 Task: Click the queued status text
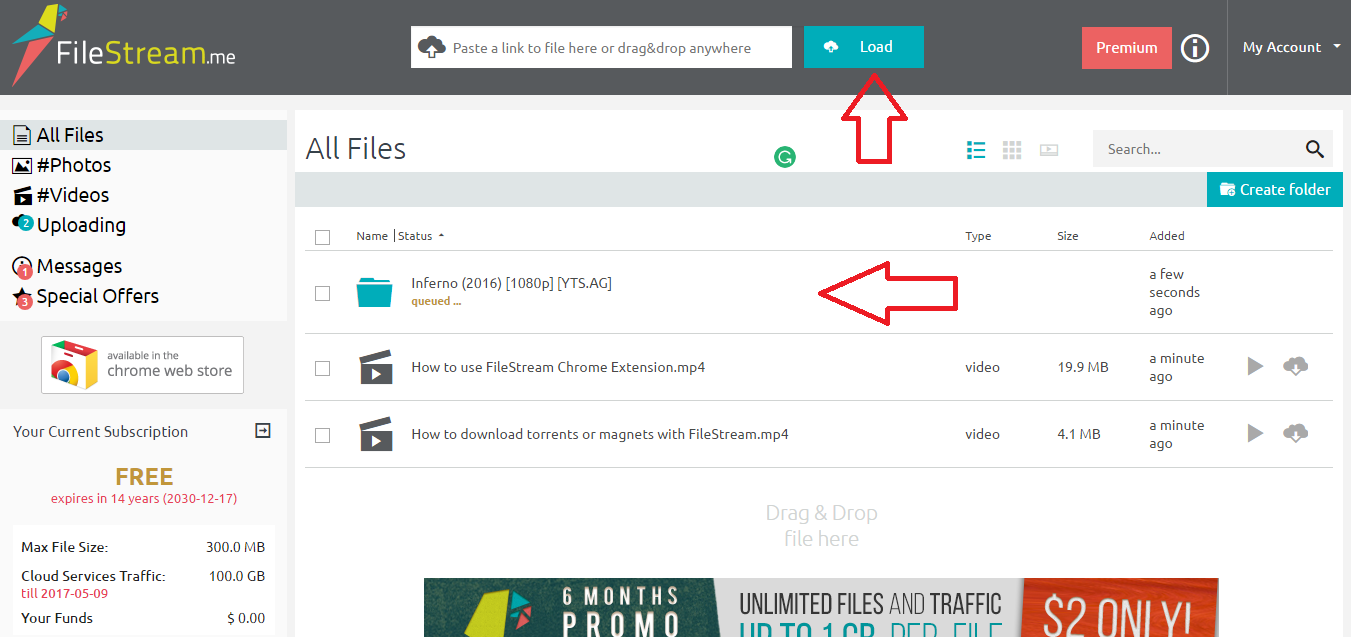click(x=436, y=301)
